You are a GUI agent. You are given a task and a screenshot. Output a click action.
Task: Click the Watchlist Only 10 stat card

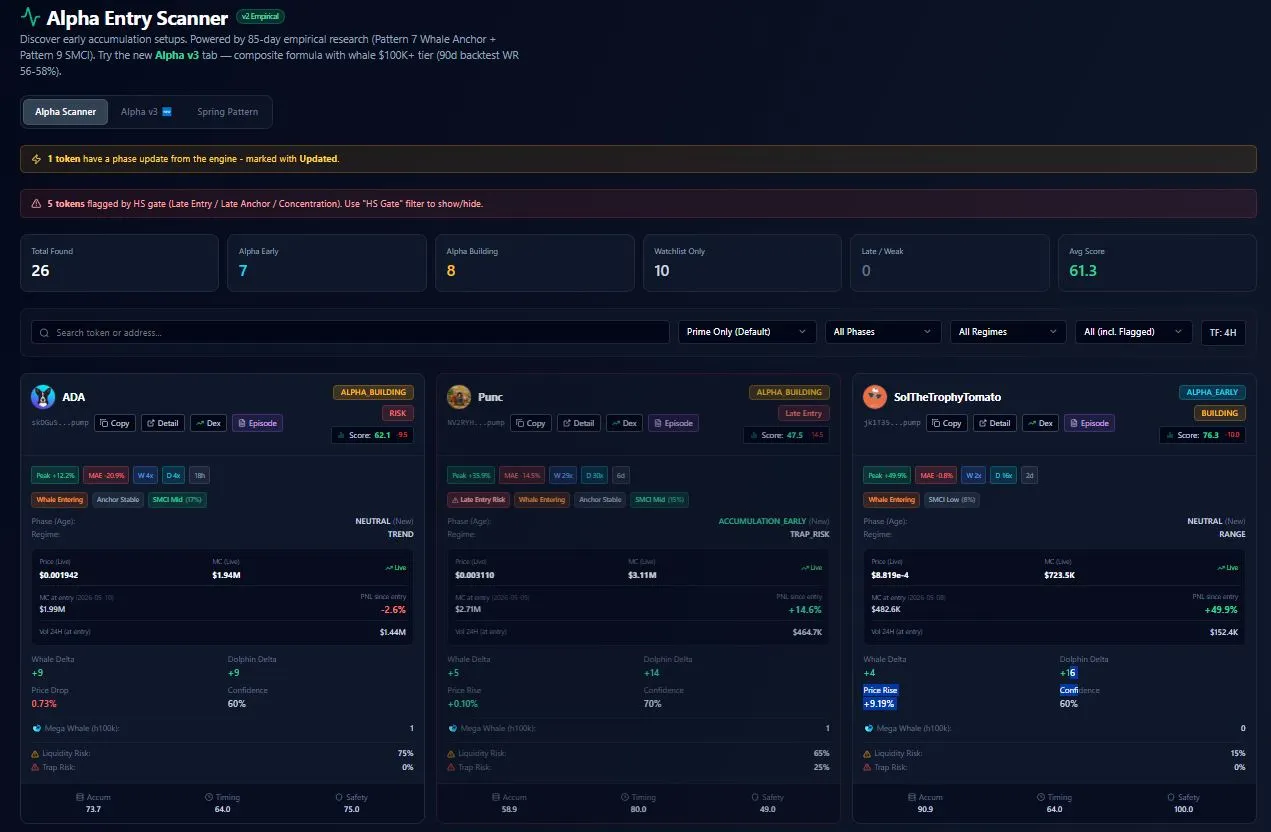742,263
